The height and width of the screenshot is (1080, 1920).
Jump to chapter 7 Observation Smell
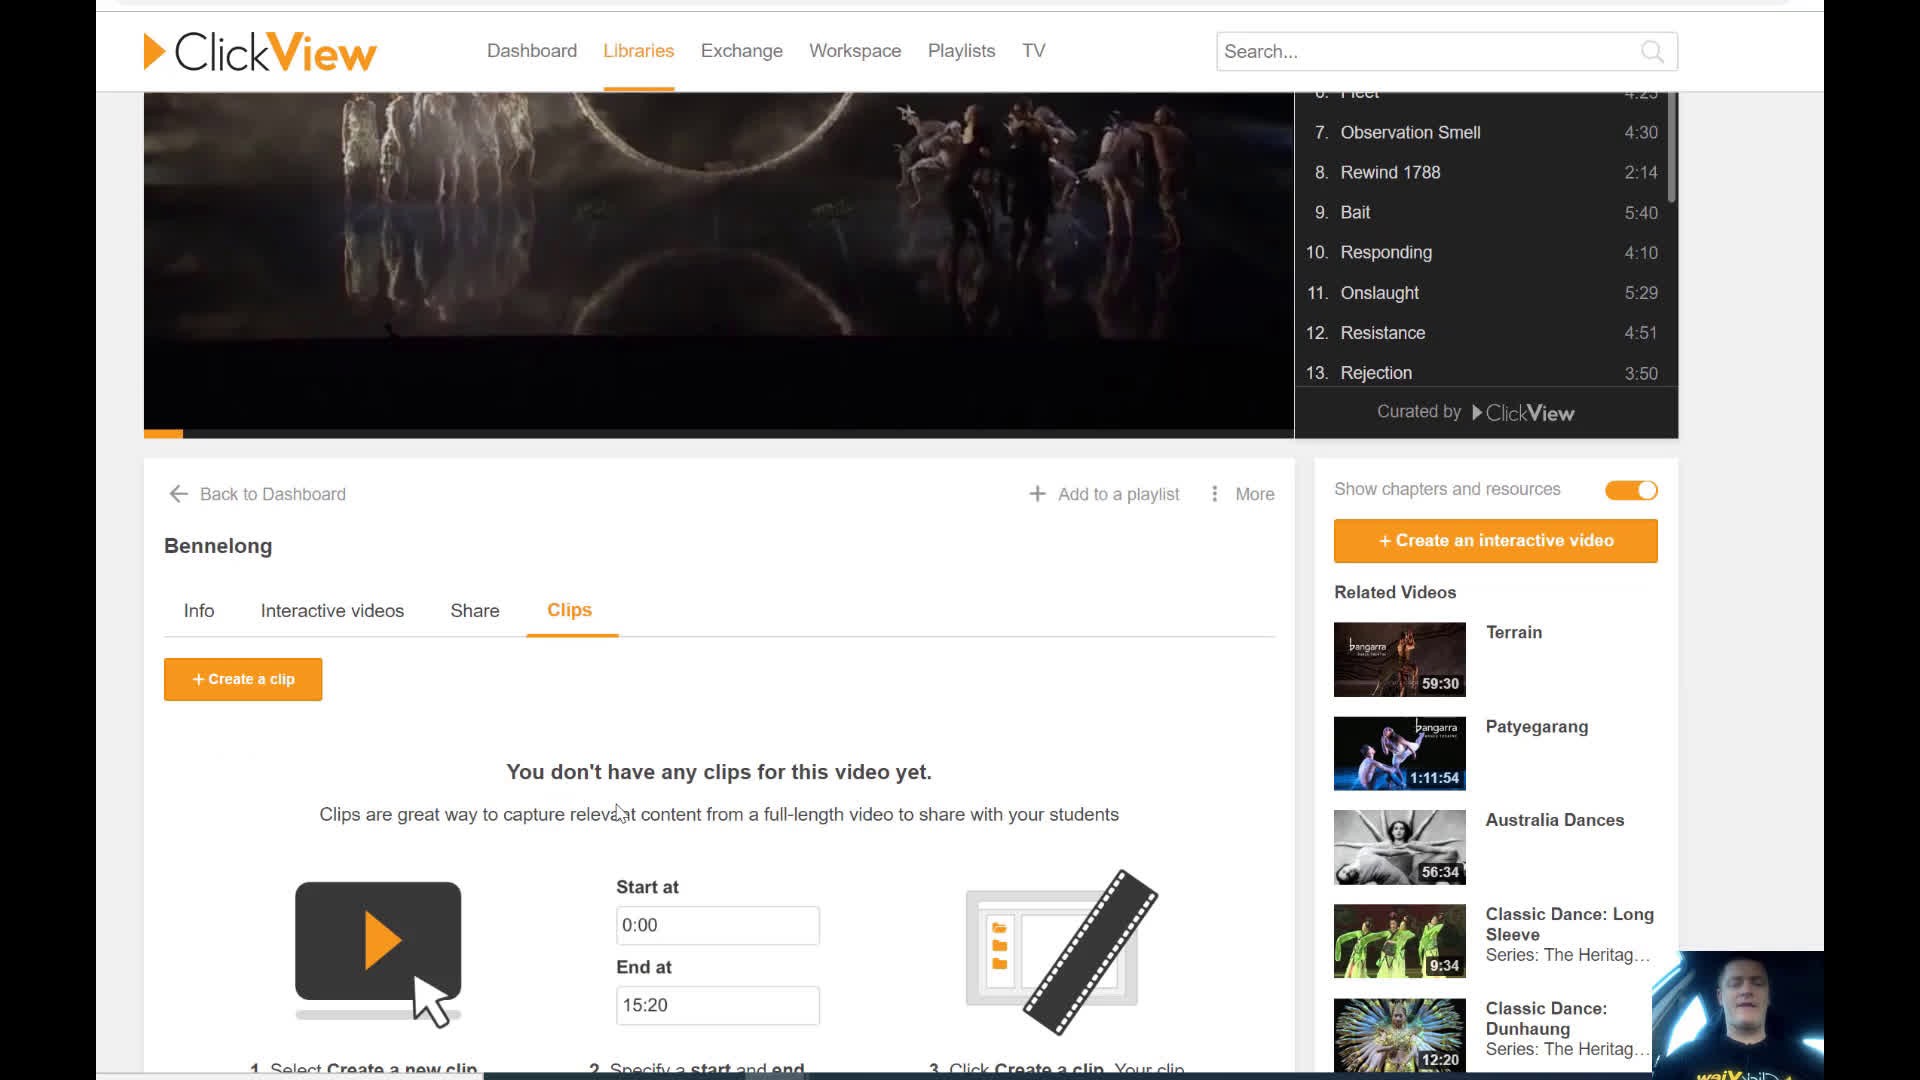coord(1486,132)
